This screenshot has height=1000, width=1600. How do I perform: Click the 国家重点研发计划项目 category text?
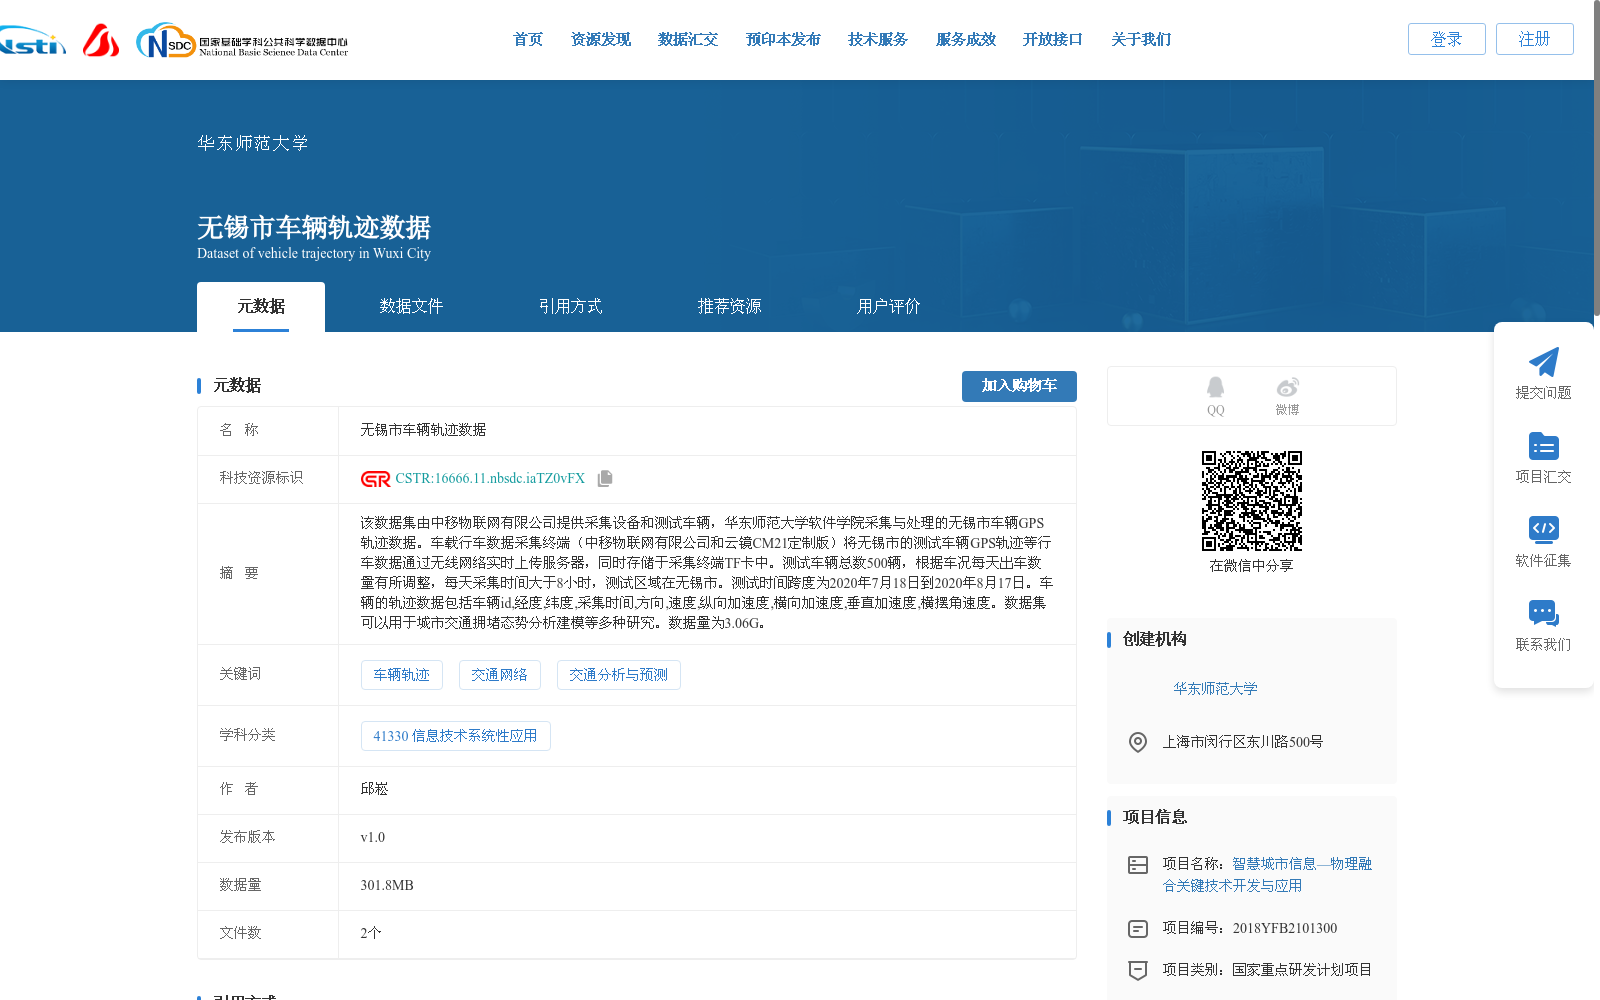coord(1302,970)
